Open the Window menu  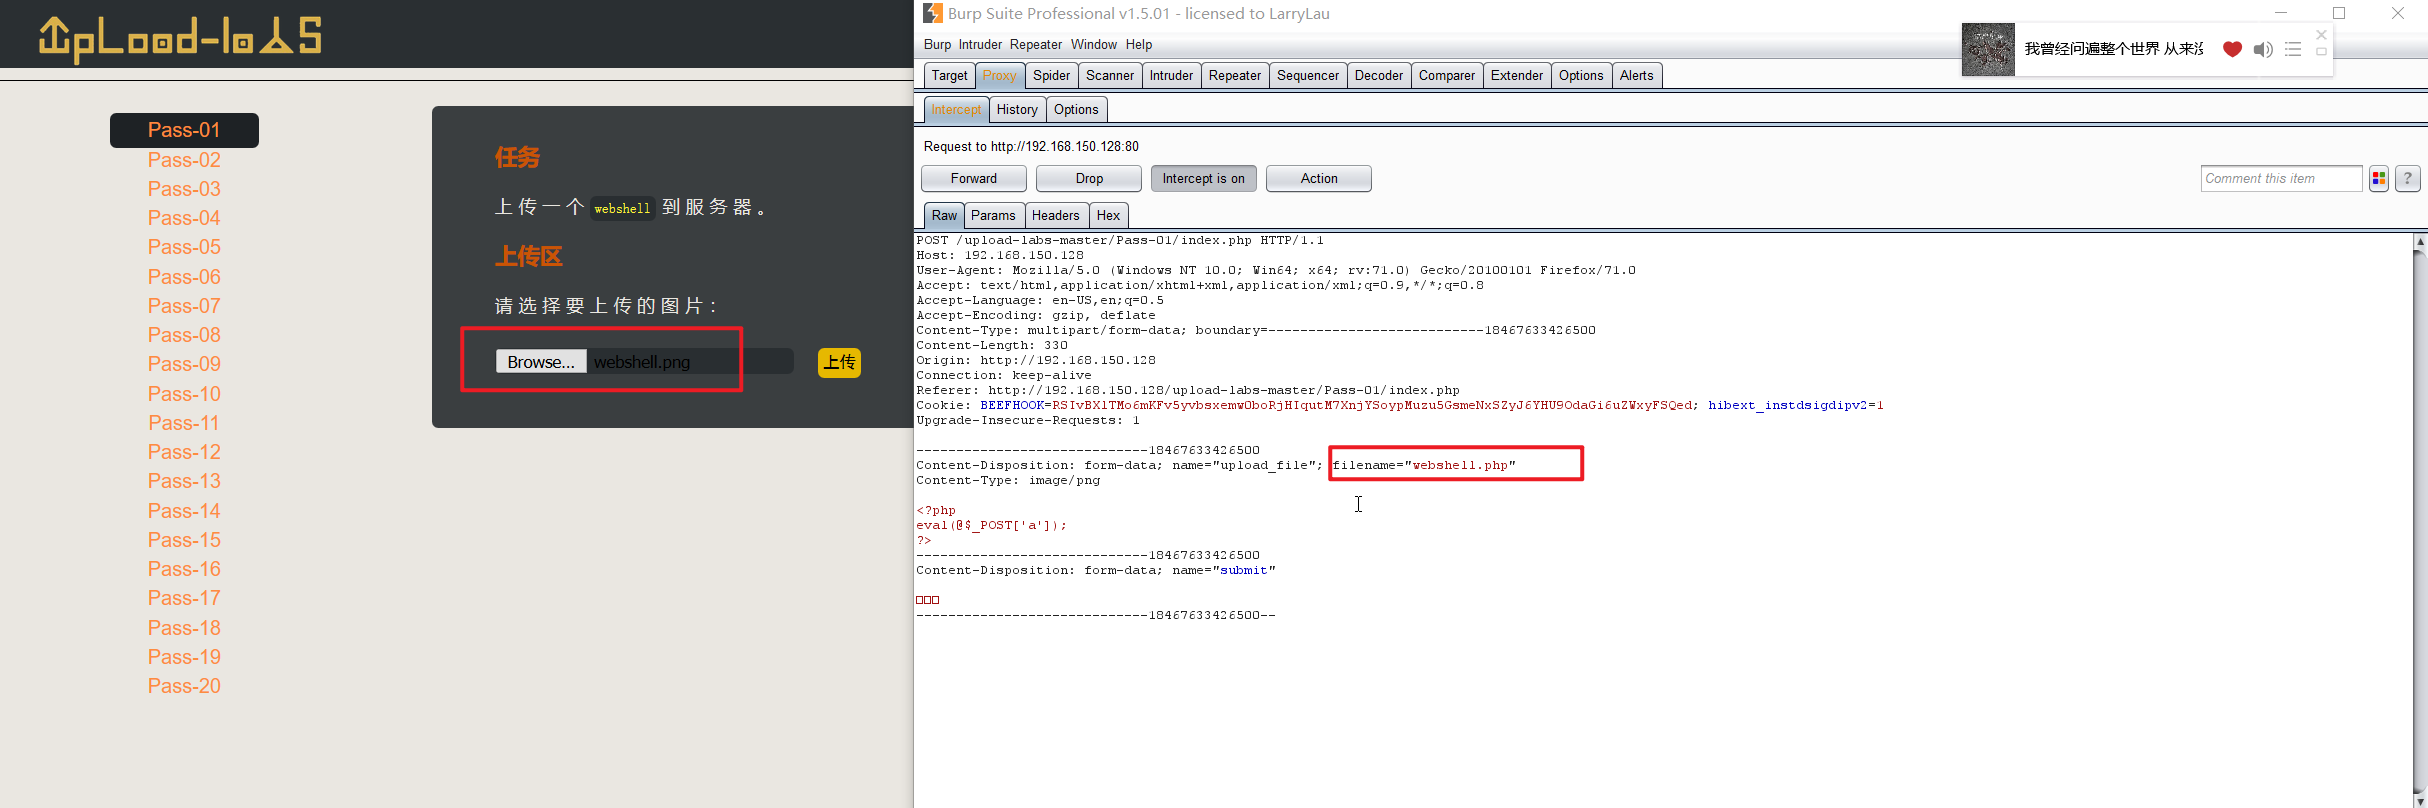(1094, 45)
